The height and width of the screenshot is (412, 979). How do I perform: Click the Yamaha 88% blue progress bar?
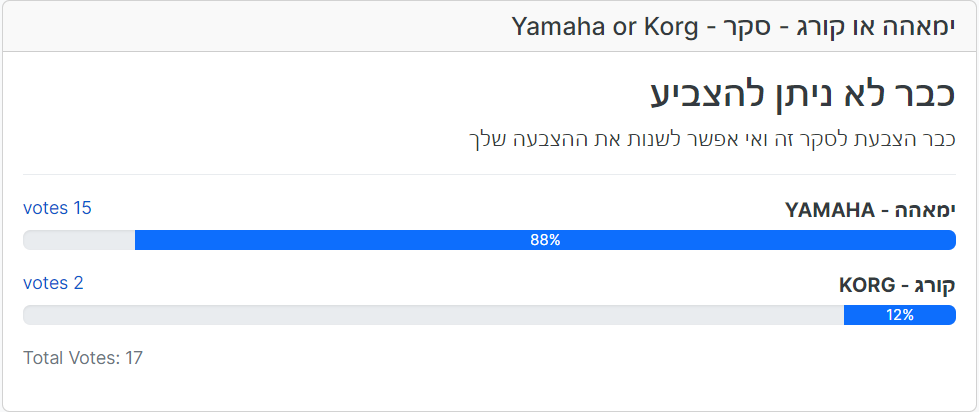pyautogui.click(x=545, y=240)
